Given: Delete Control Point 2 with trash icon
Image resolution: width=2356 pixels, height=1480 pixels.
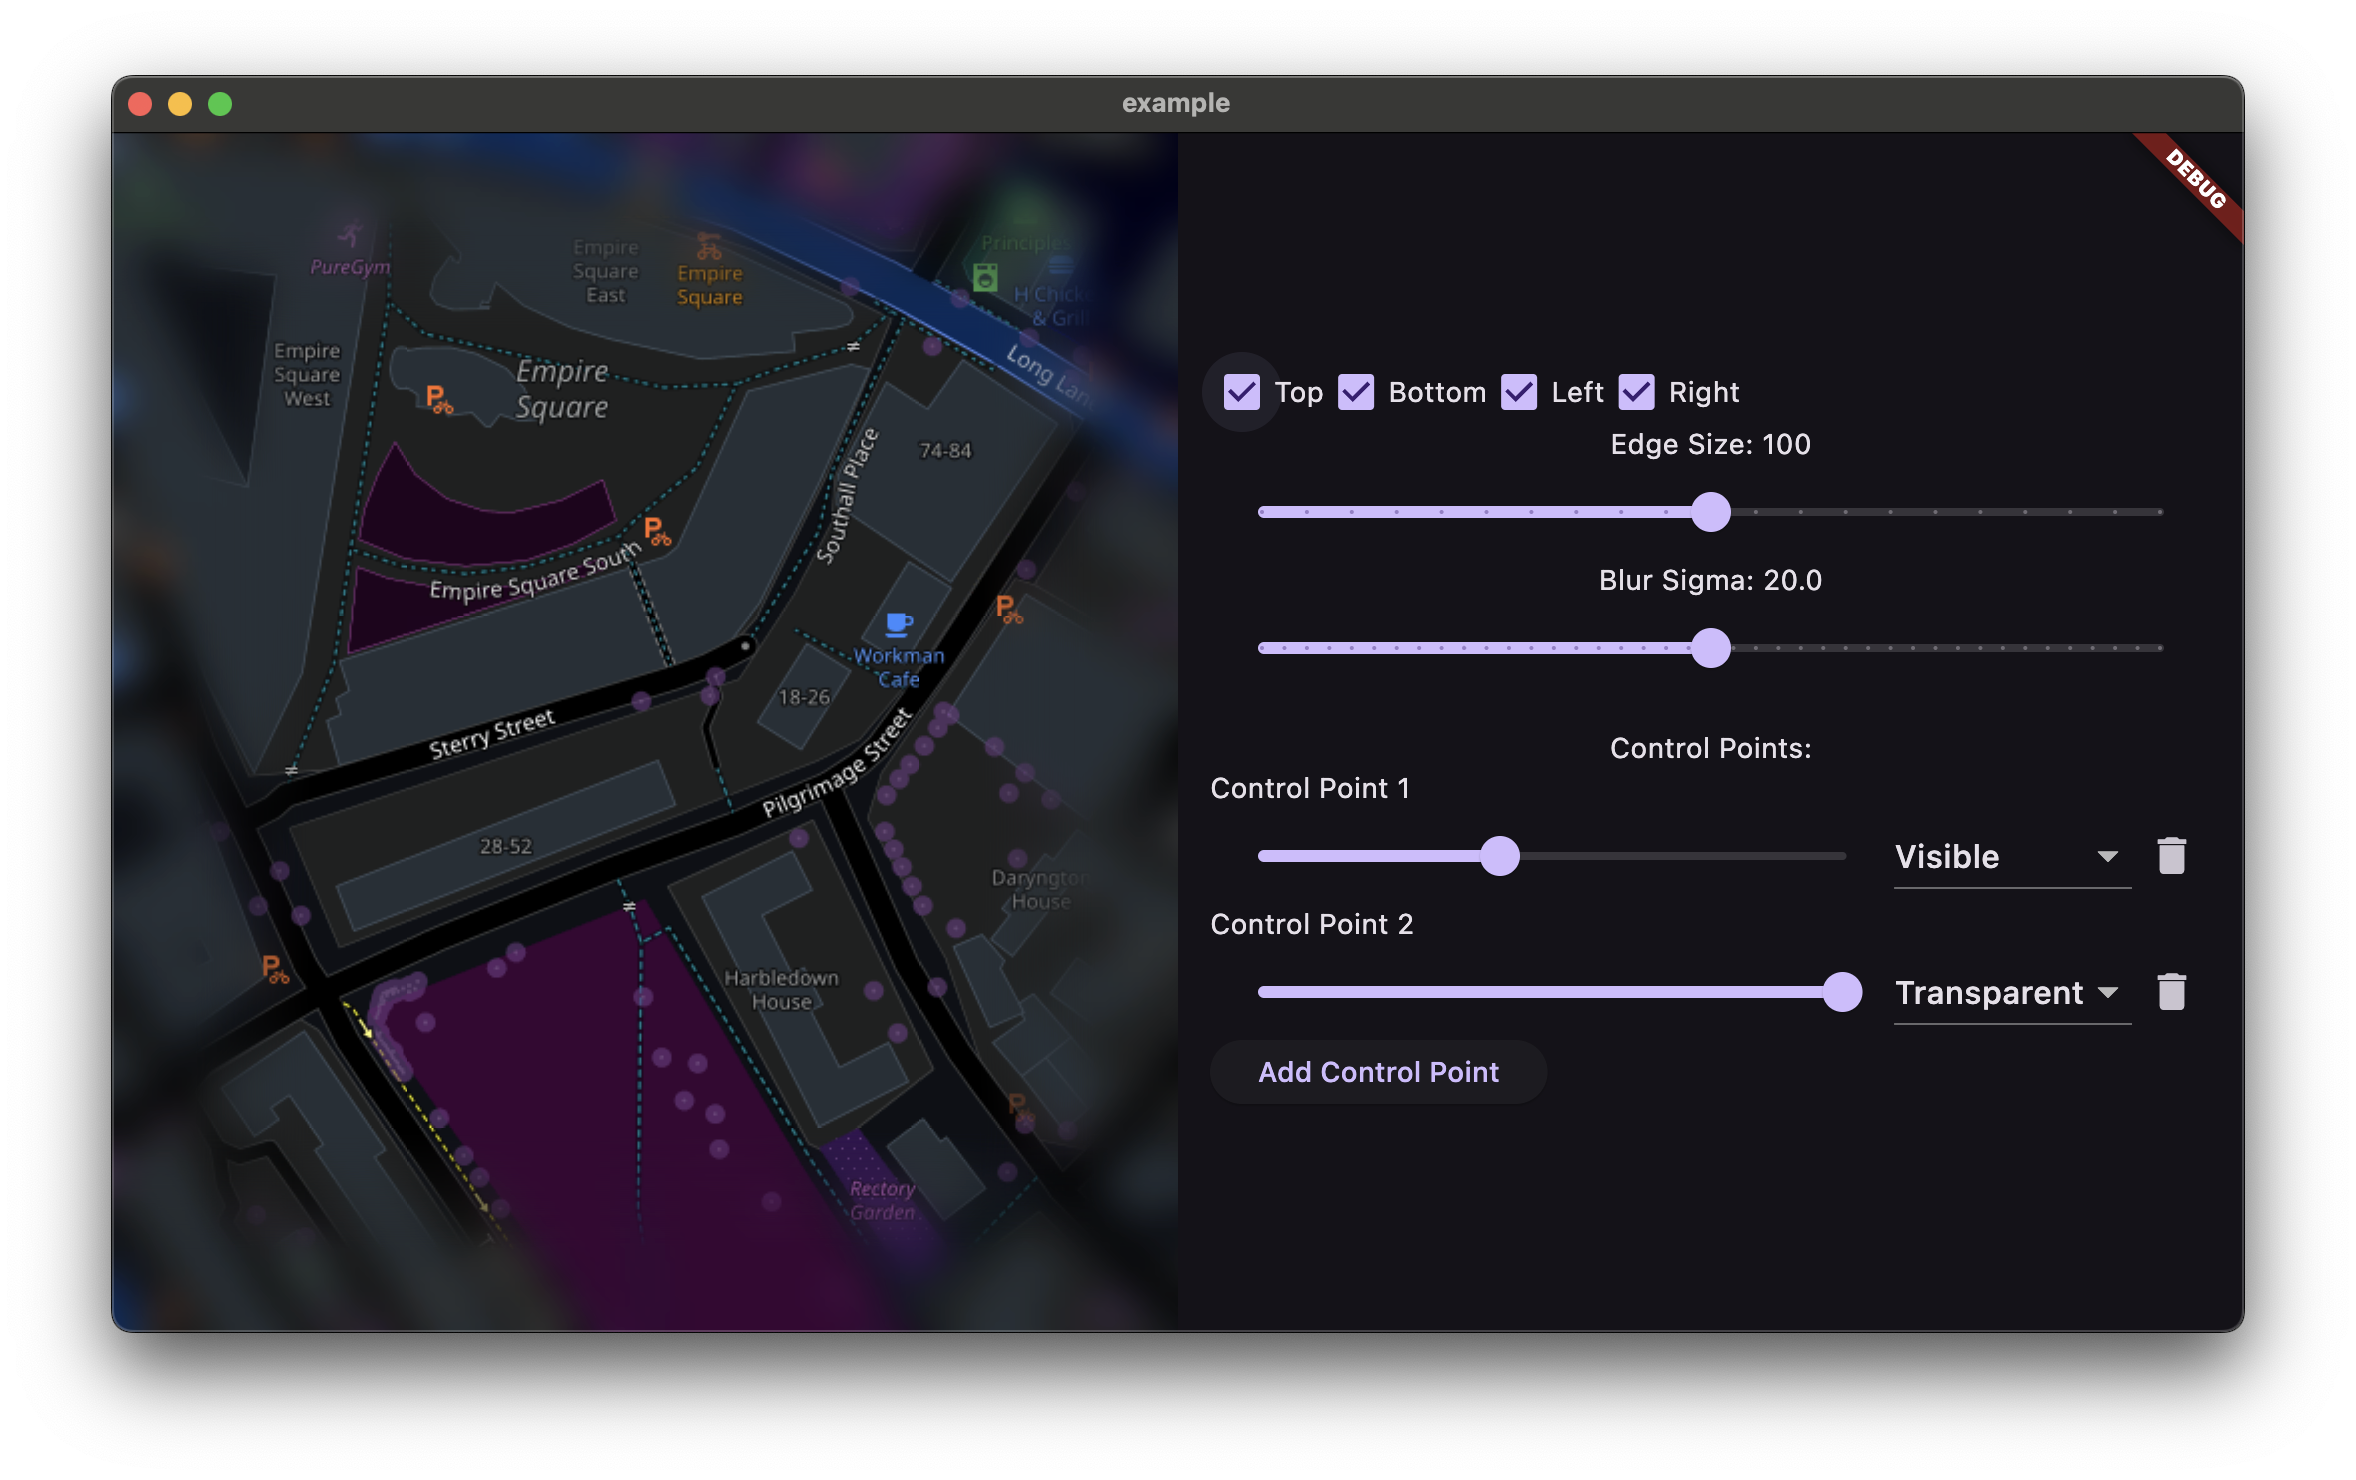Looking at the screenshot, I should pyautogui.click(x=2171, y=992).
